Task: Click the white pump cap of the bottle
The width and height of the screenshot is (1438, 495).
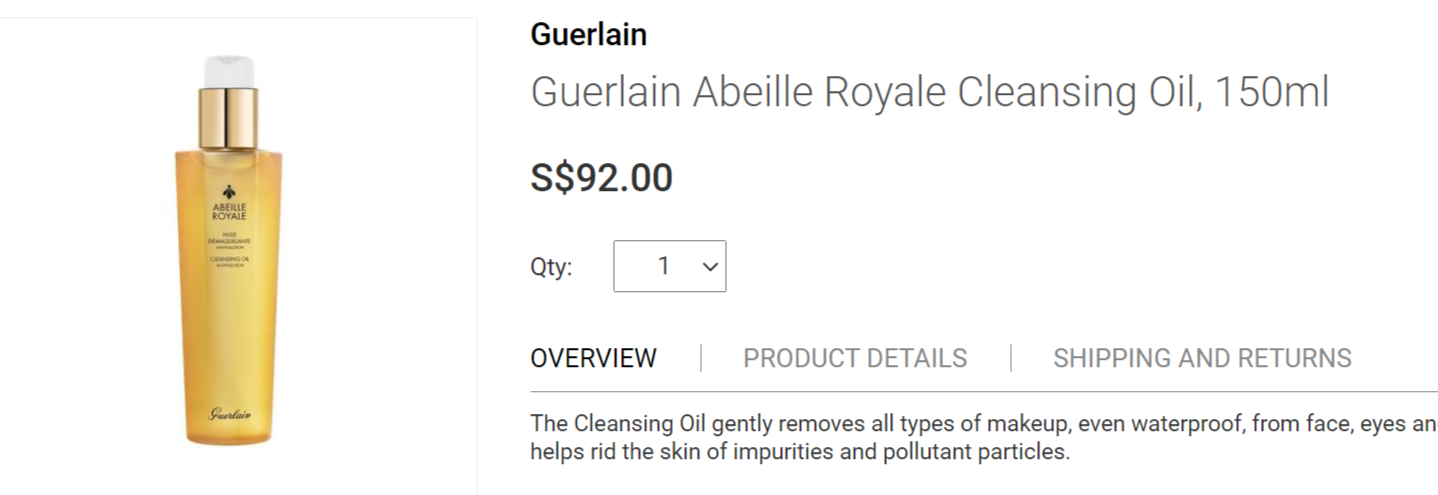Action: [229, 71]
